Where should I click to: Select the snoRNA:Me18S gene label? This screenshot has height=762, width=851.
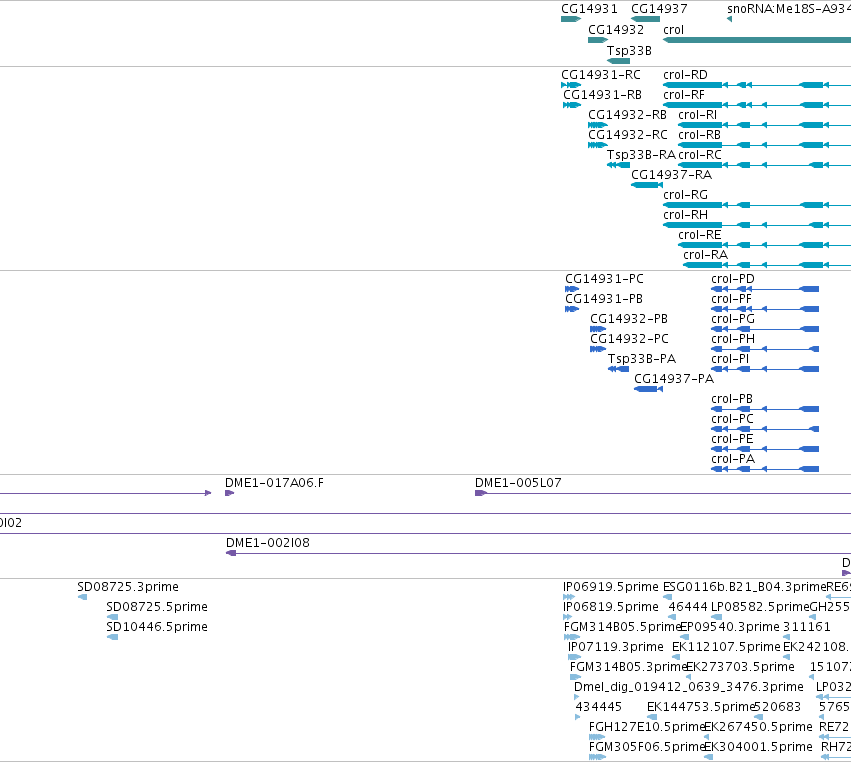click(x=789, y=9)
